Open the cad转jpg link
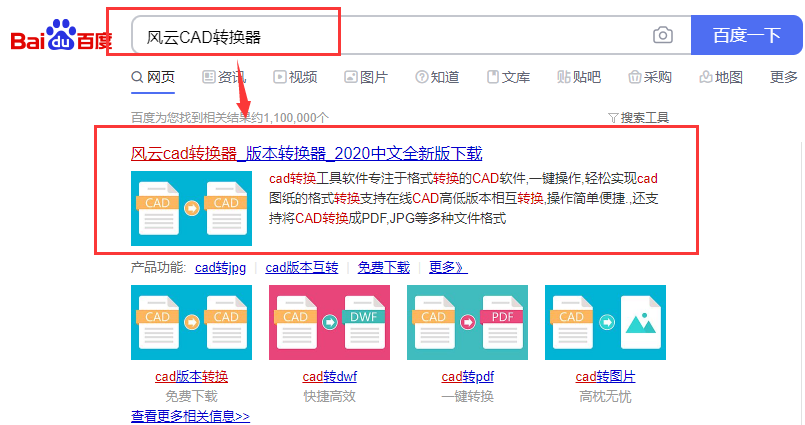Image resolution: width=805 pixels, height=425 pixels. pos(220,267)
